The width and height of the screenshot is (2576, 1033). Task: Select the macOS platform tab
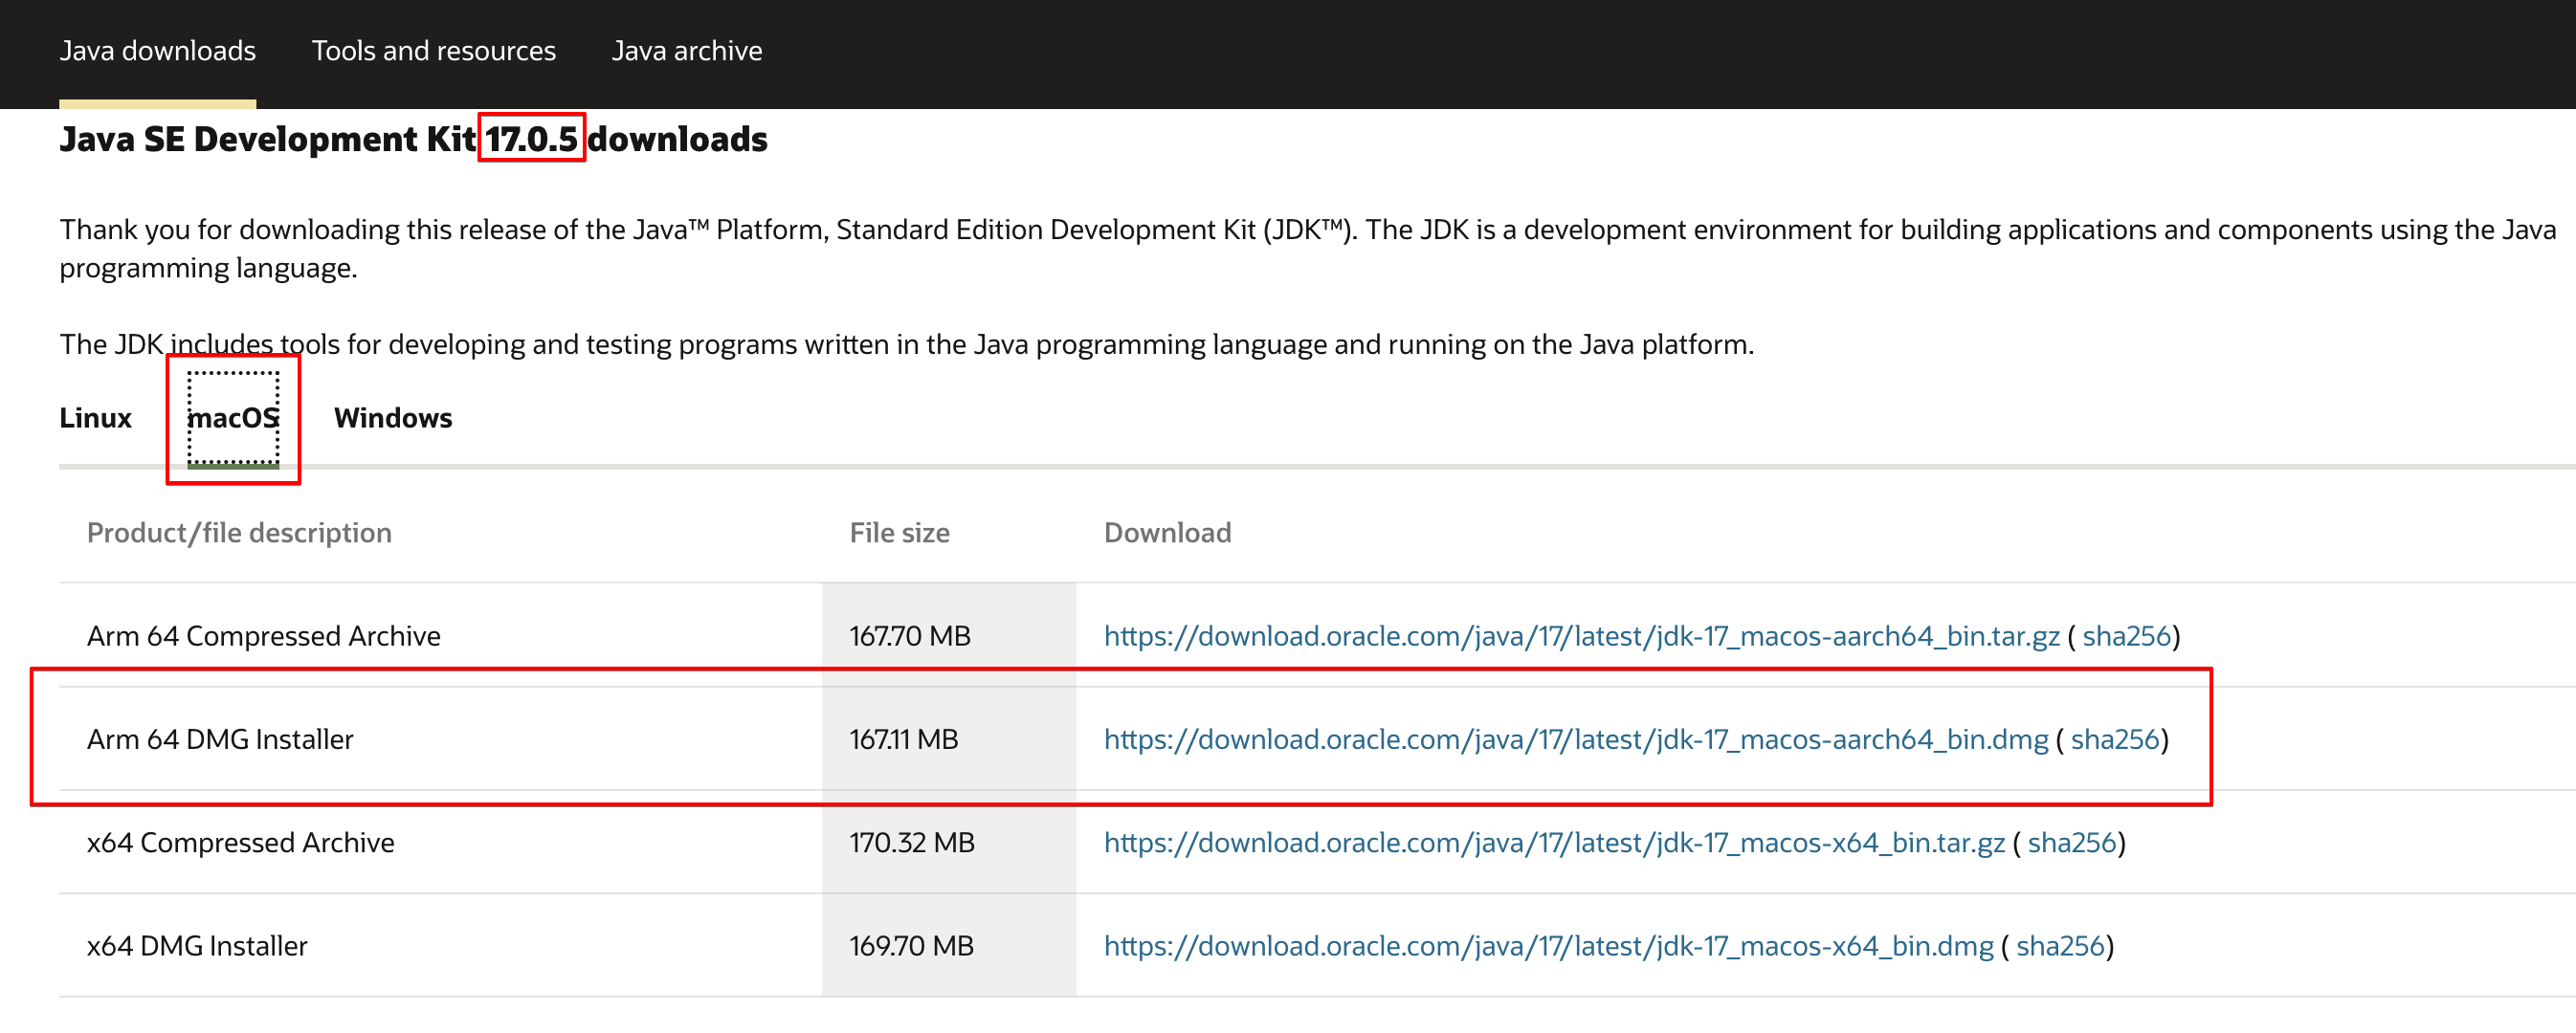point(233,418)
